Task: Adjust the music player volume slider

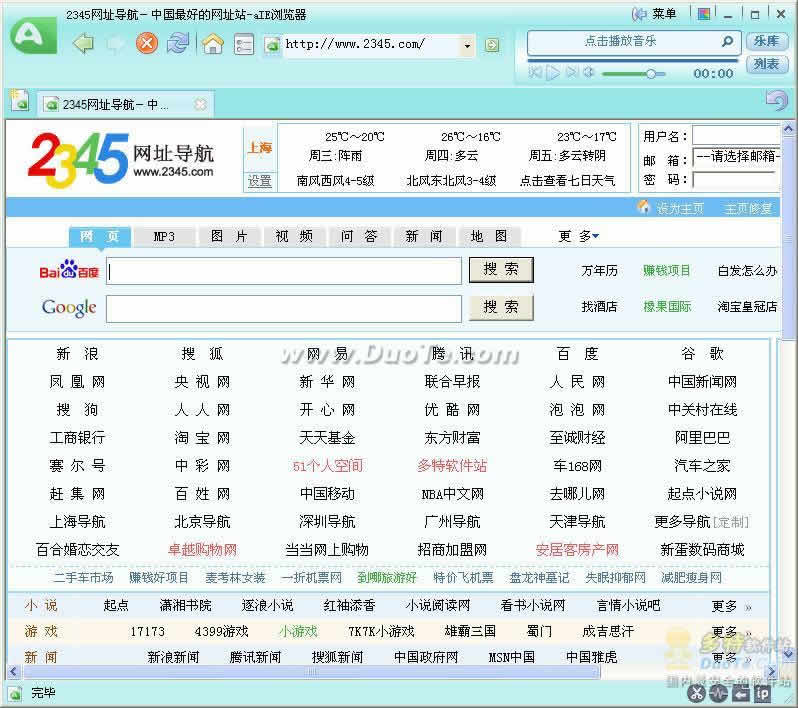Action: click(x=650, y=73)
